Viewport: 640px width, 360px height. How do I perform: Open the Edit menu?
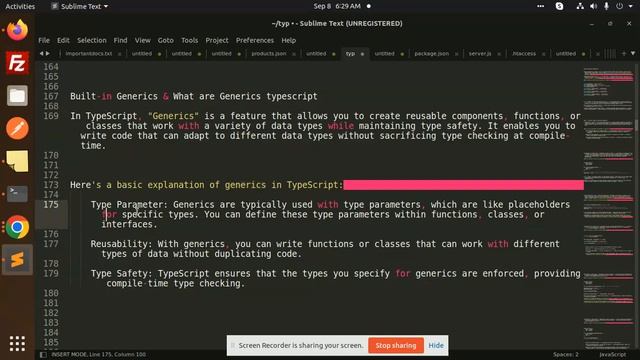pyautogui.click(x=63, y=40)
